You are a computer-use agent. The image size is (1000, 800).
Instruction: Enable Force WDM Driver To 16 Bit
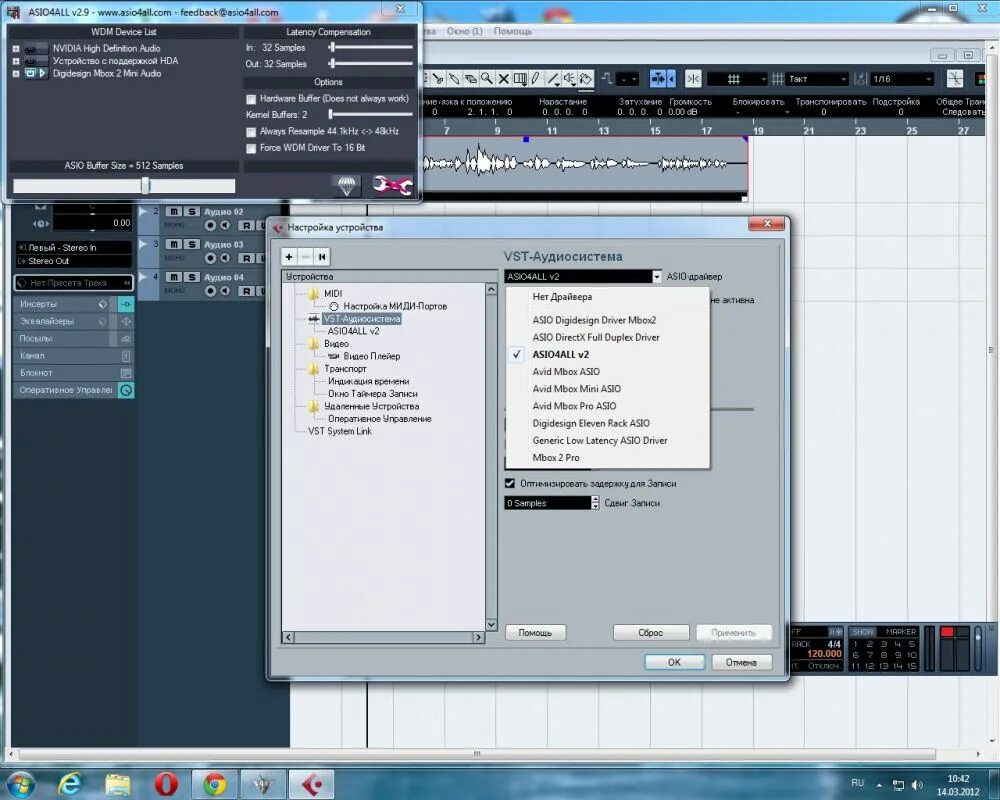pos(251,148)
